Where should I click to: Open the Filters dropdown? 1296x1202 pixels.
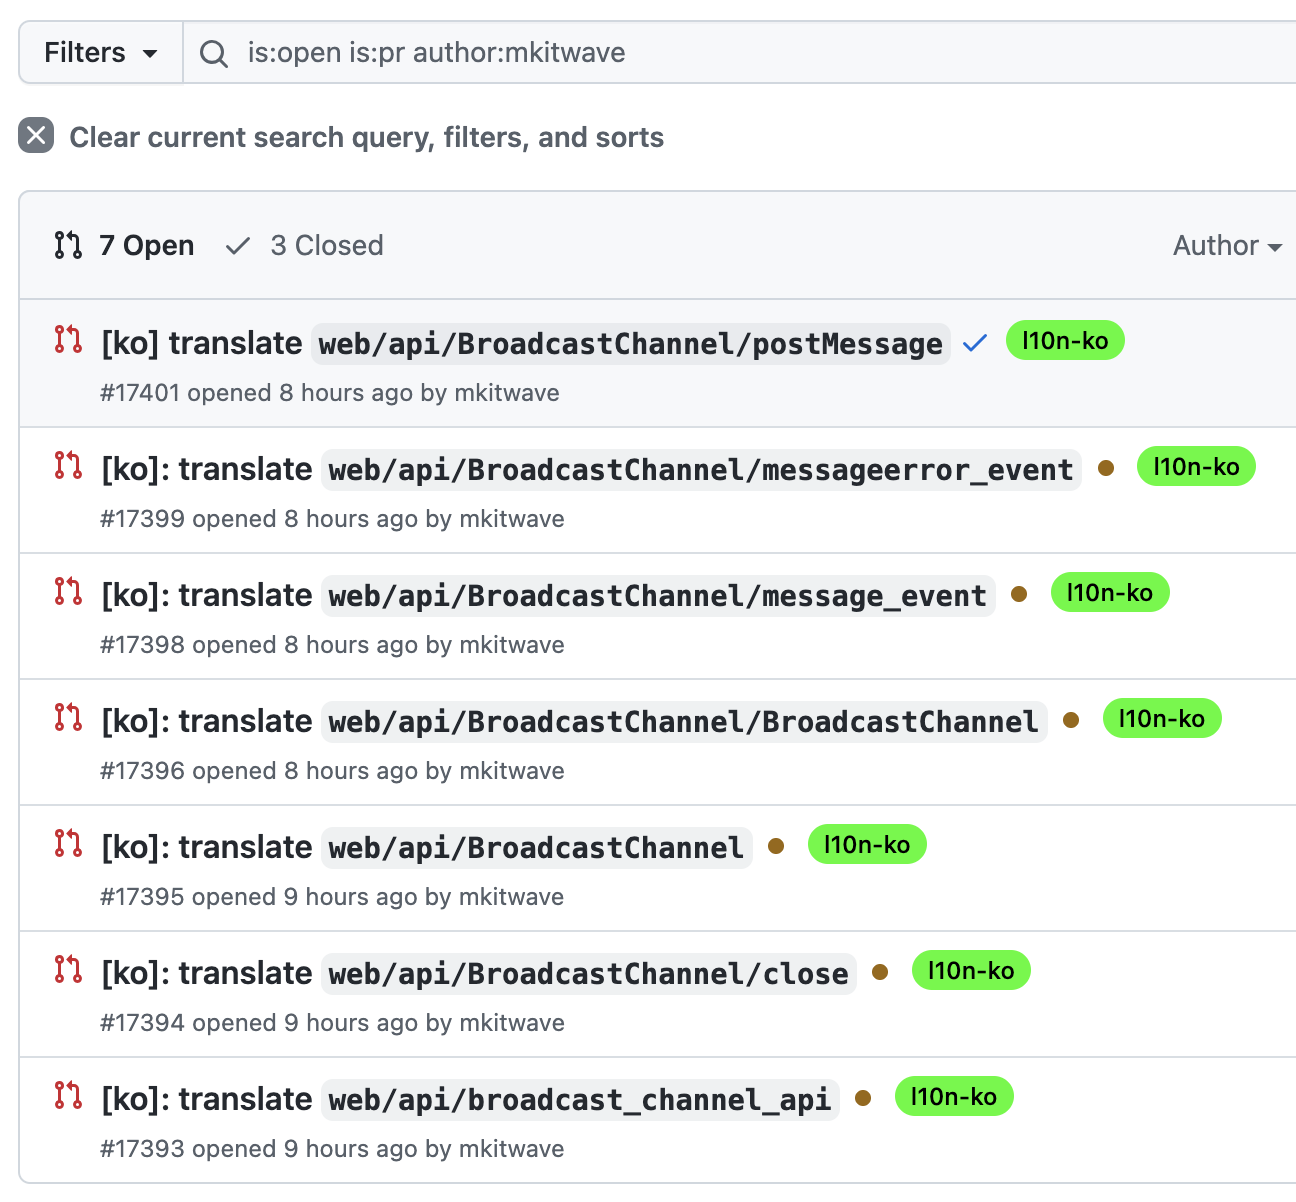click(x=101, y=53)
